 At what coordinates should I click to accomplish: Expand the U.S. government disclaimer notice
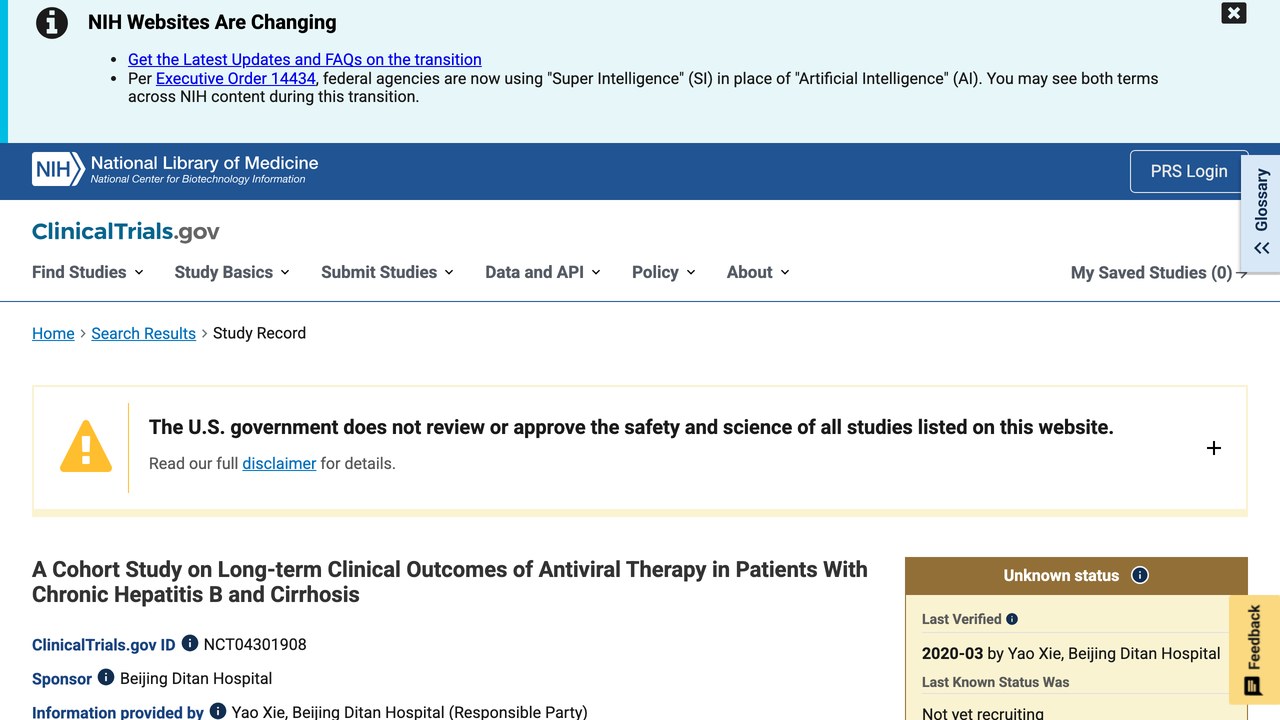coord(1214,448)
